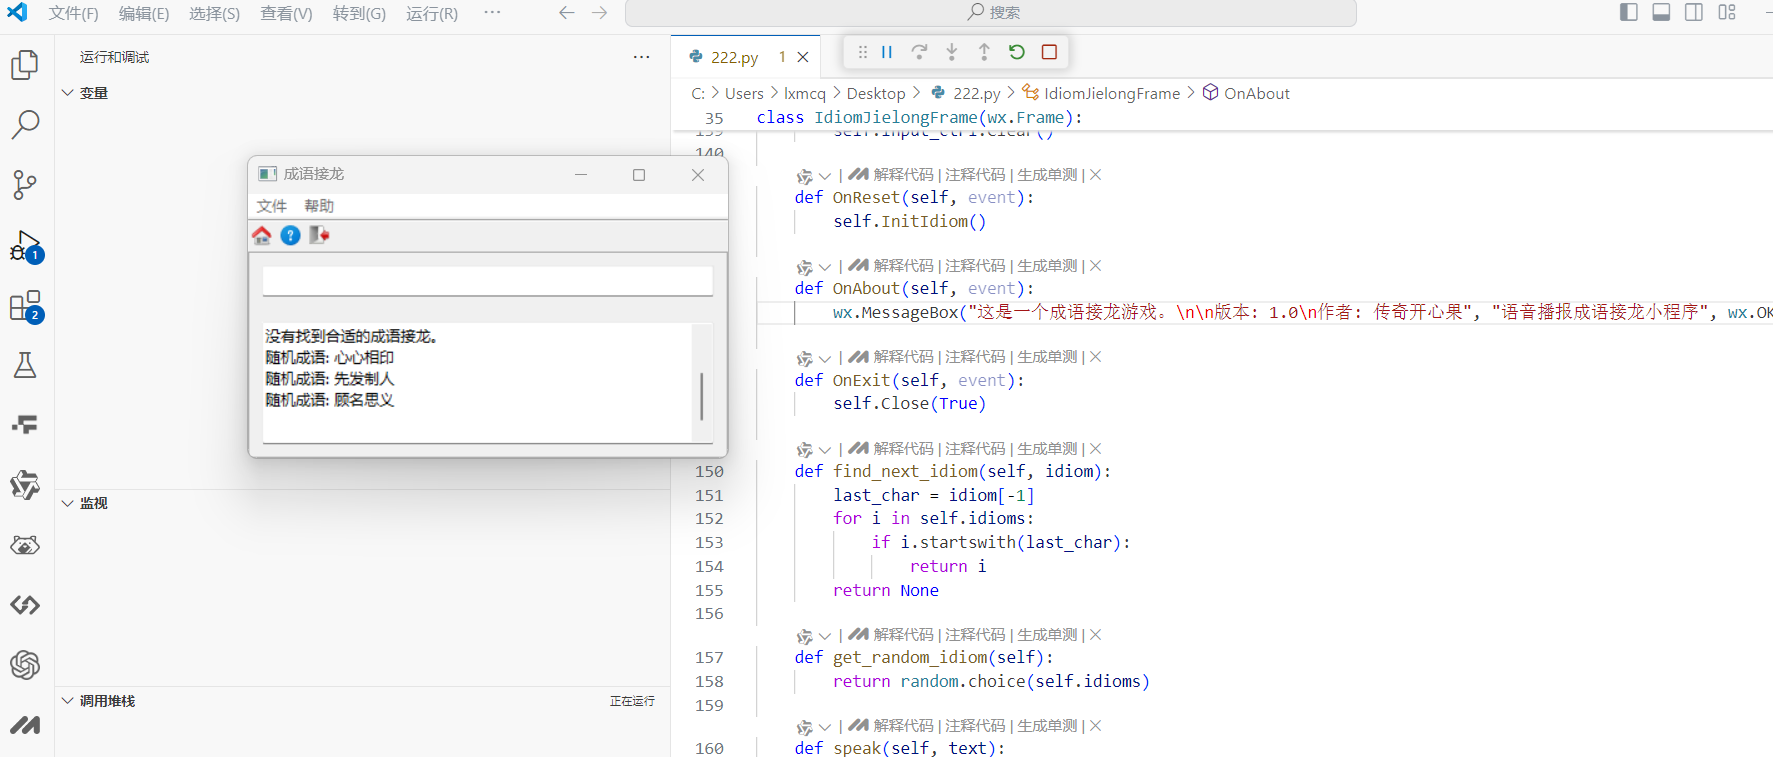Collapse the 监视 section
This screenshot has width=1773, height=757.
click(x=68, y=503)
